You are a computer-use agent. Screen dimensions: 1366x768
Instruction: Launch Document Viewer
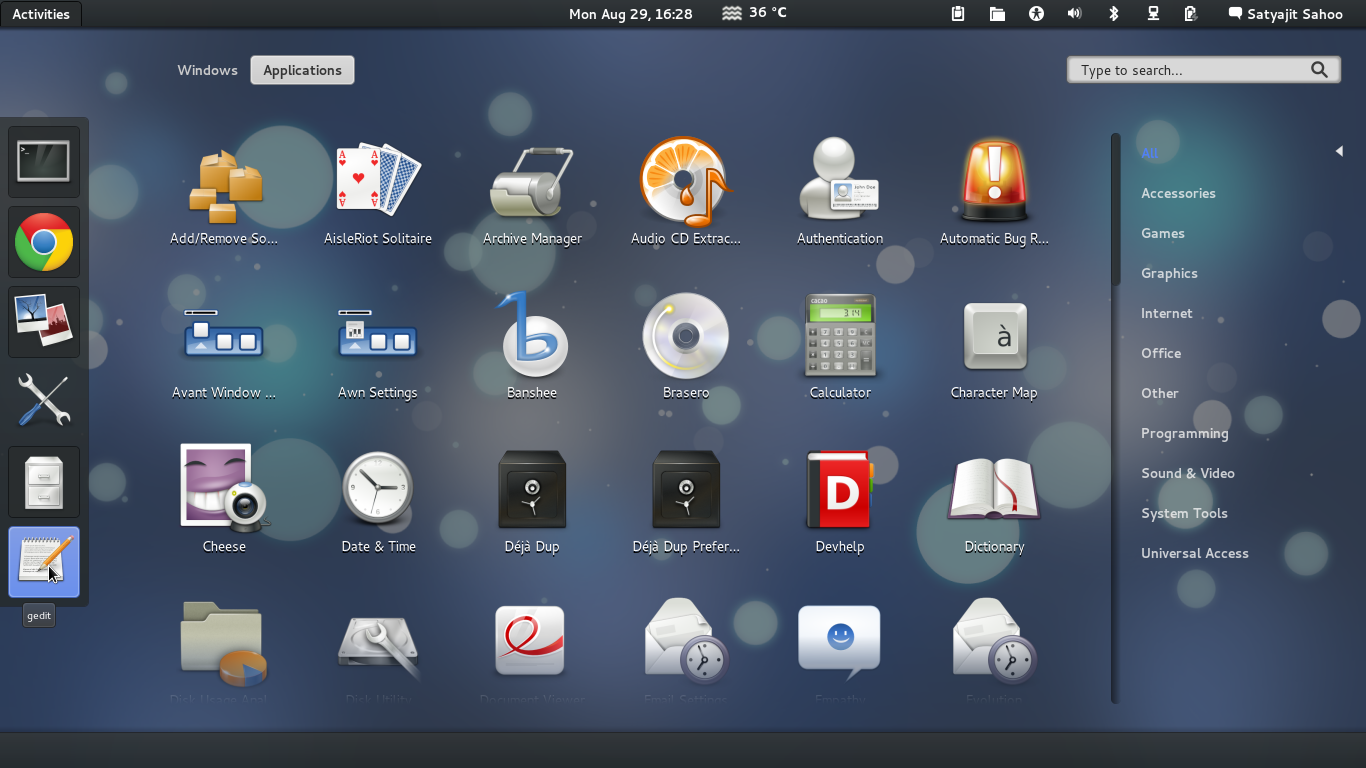click(x=532, y=650)
